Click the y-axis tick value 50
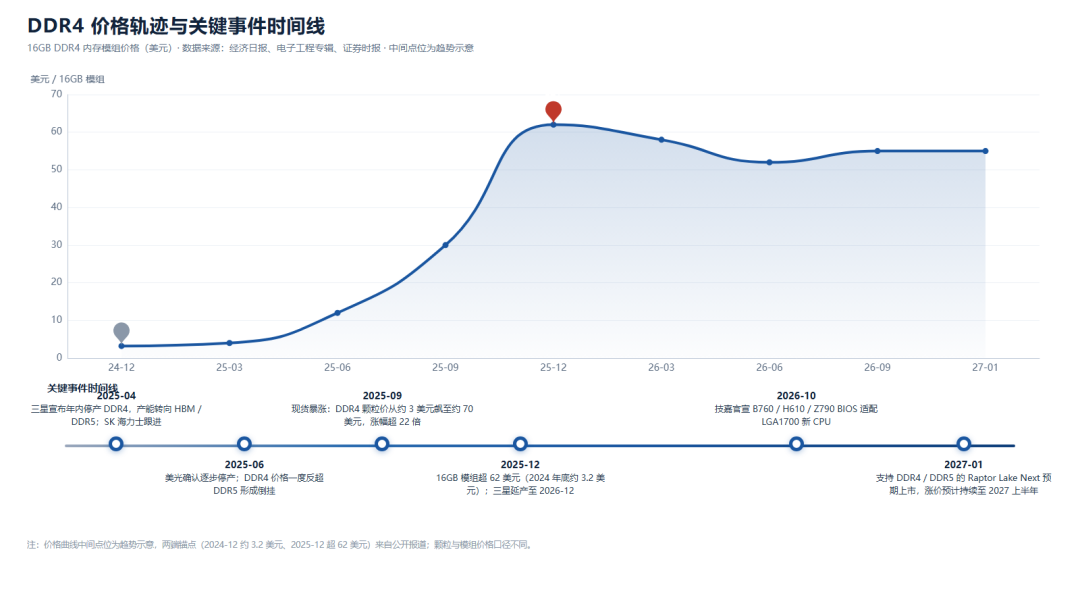The height and width of the screenshot is (608, 1080). point(56,169)
